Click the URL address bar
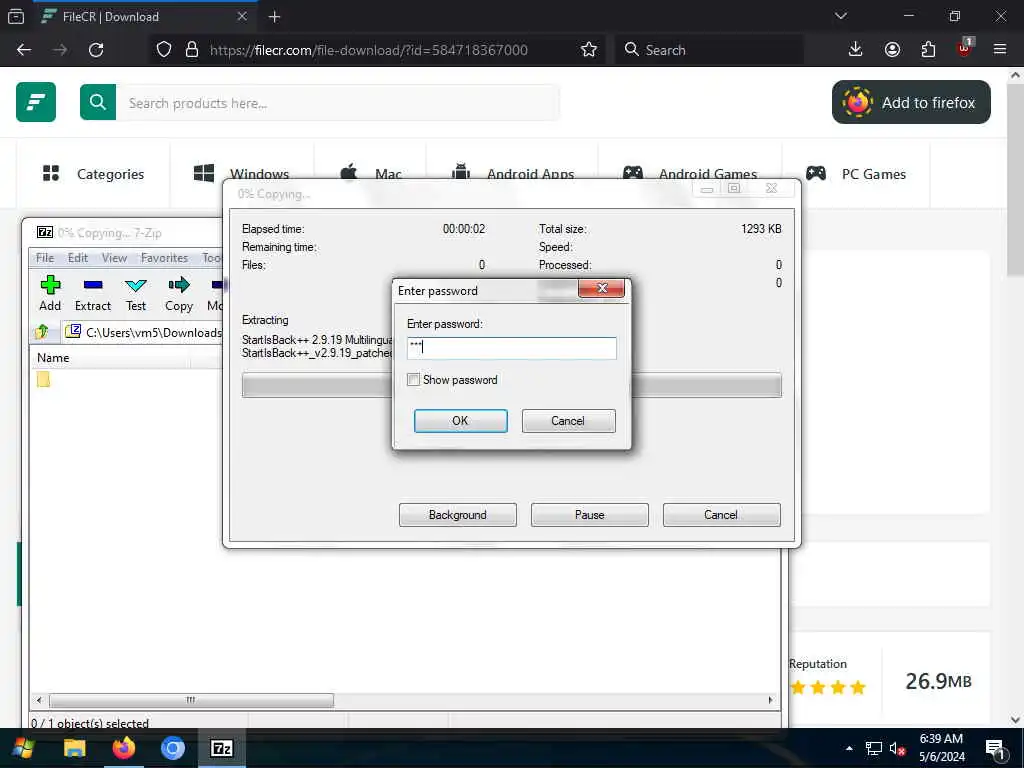Image resolution: width=1024 pixels, height=768 pixels. click(x=368, y=50)
